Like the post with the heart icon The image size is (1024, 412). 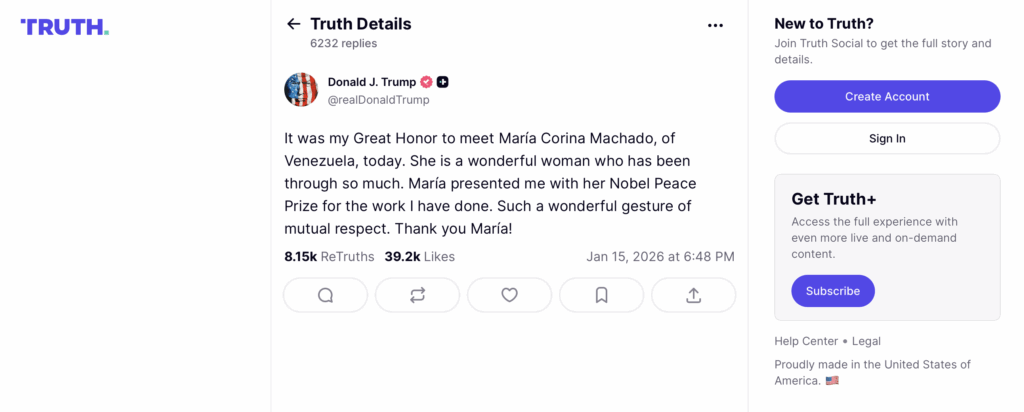509,295
